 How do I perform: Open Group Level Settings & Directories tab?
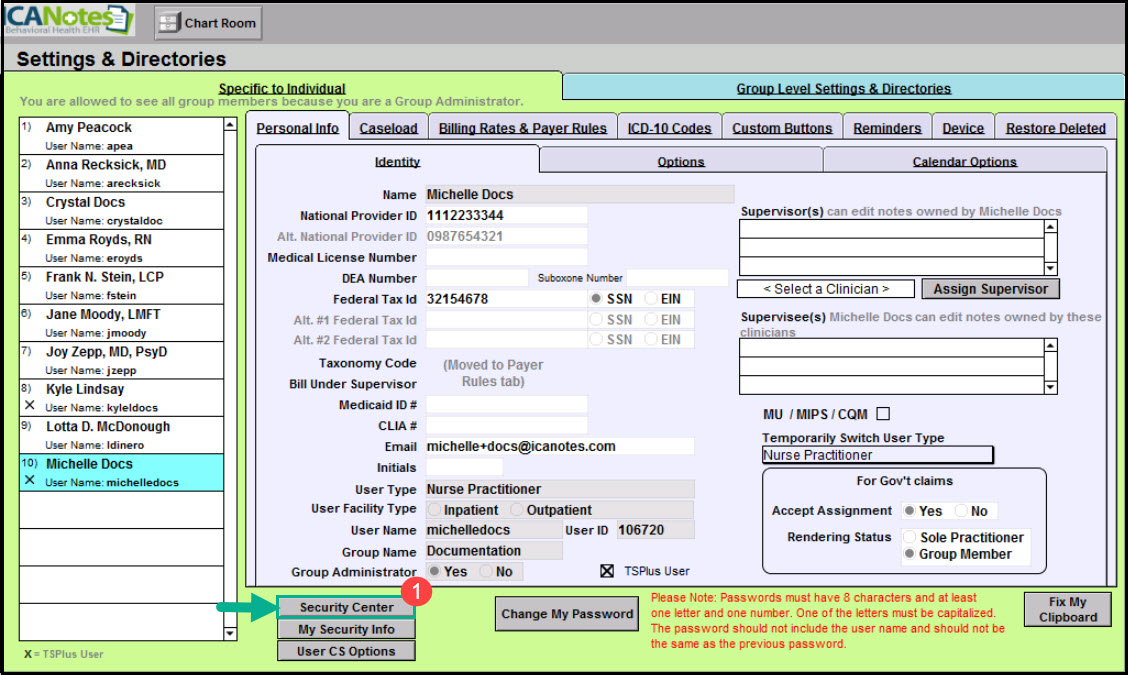click(843, 88)
